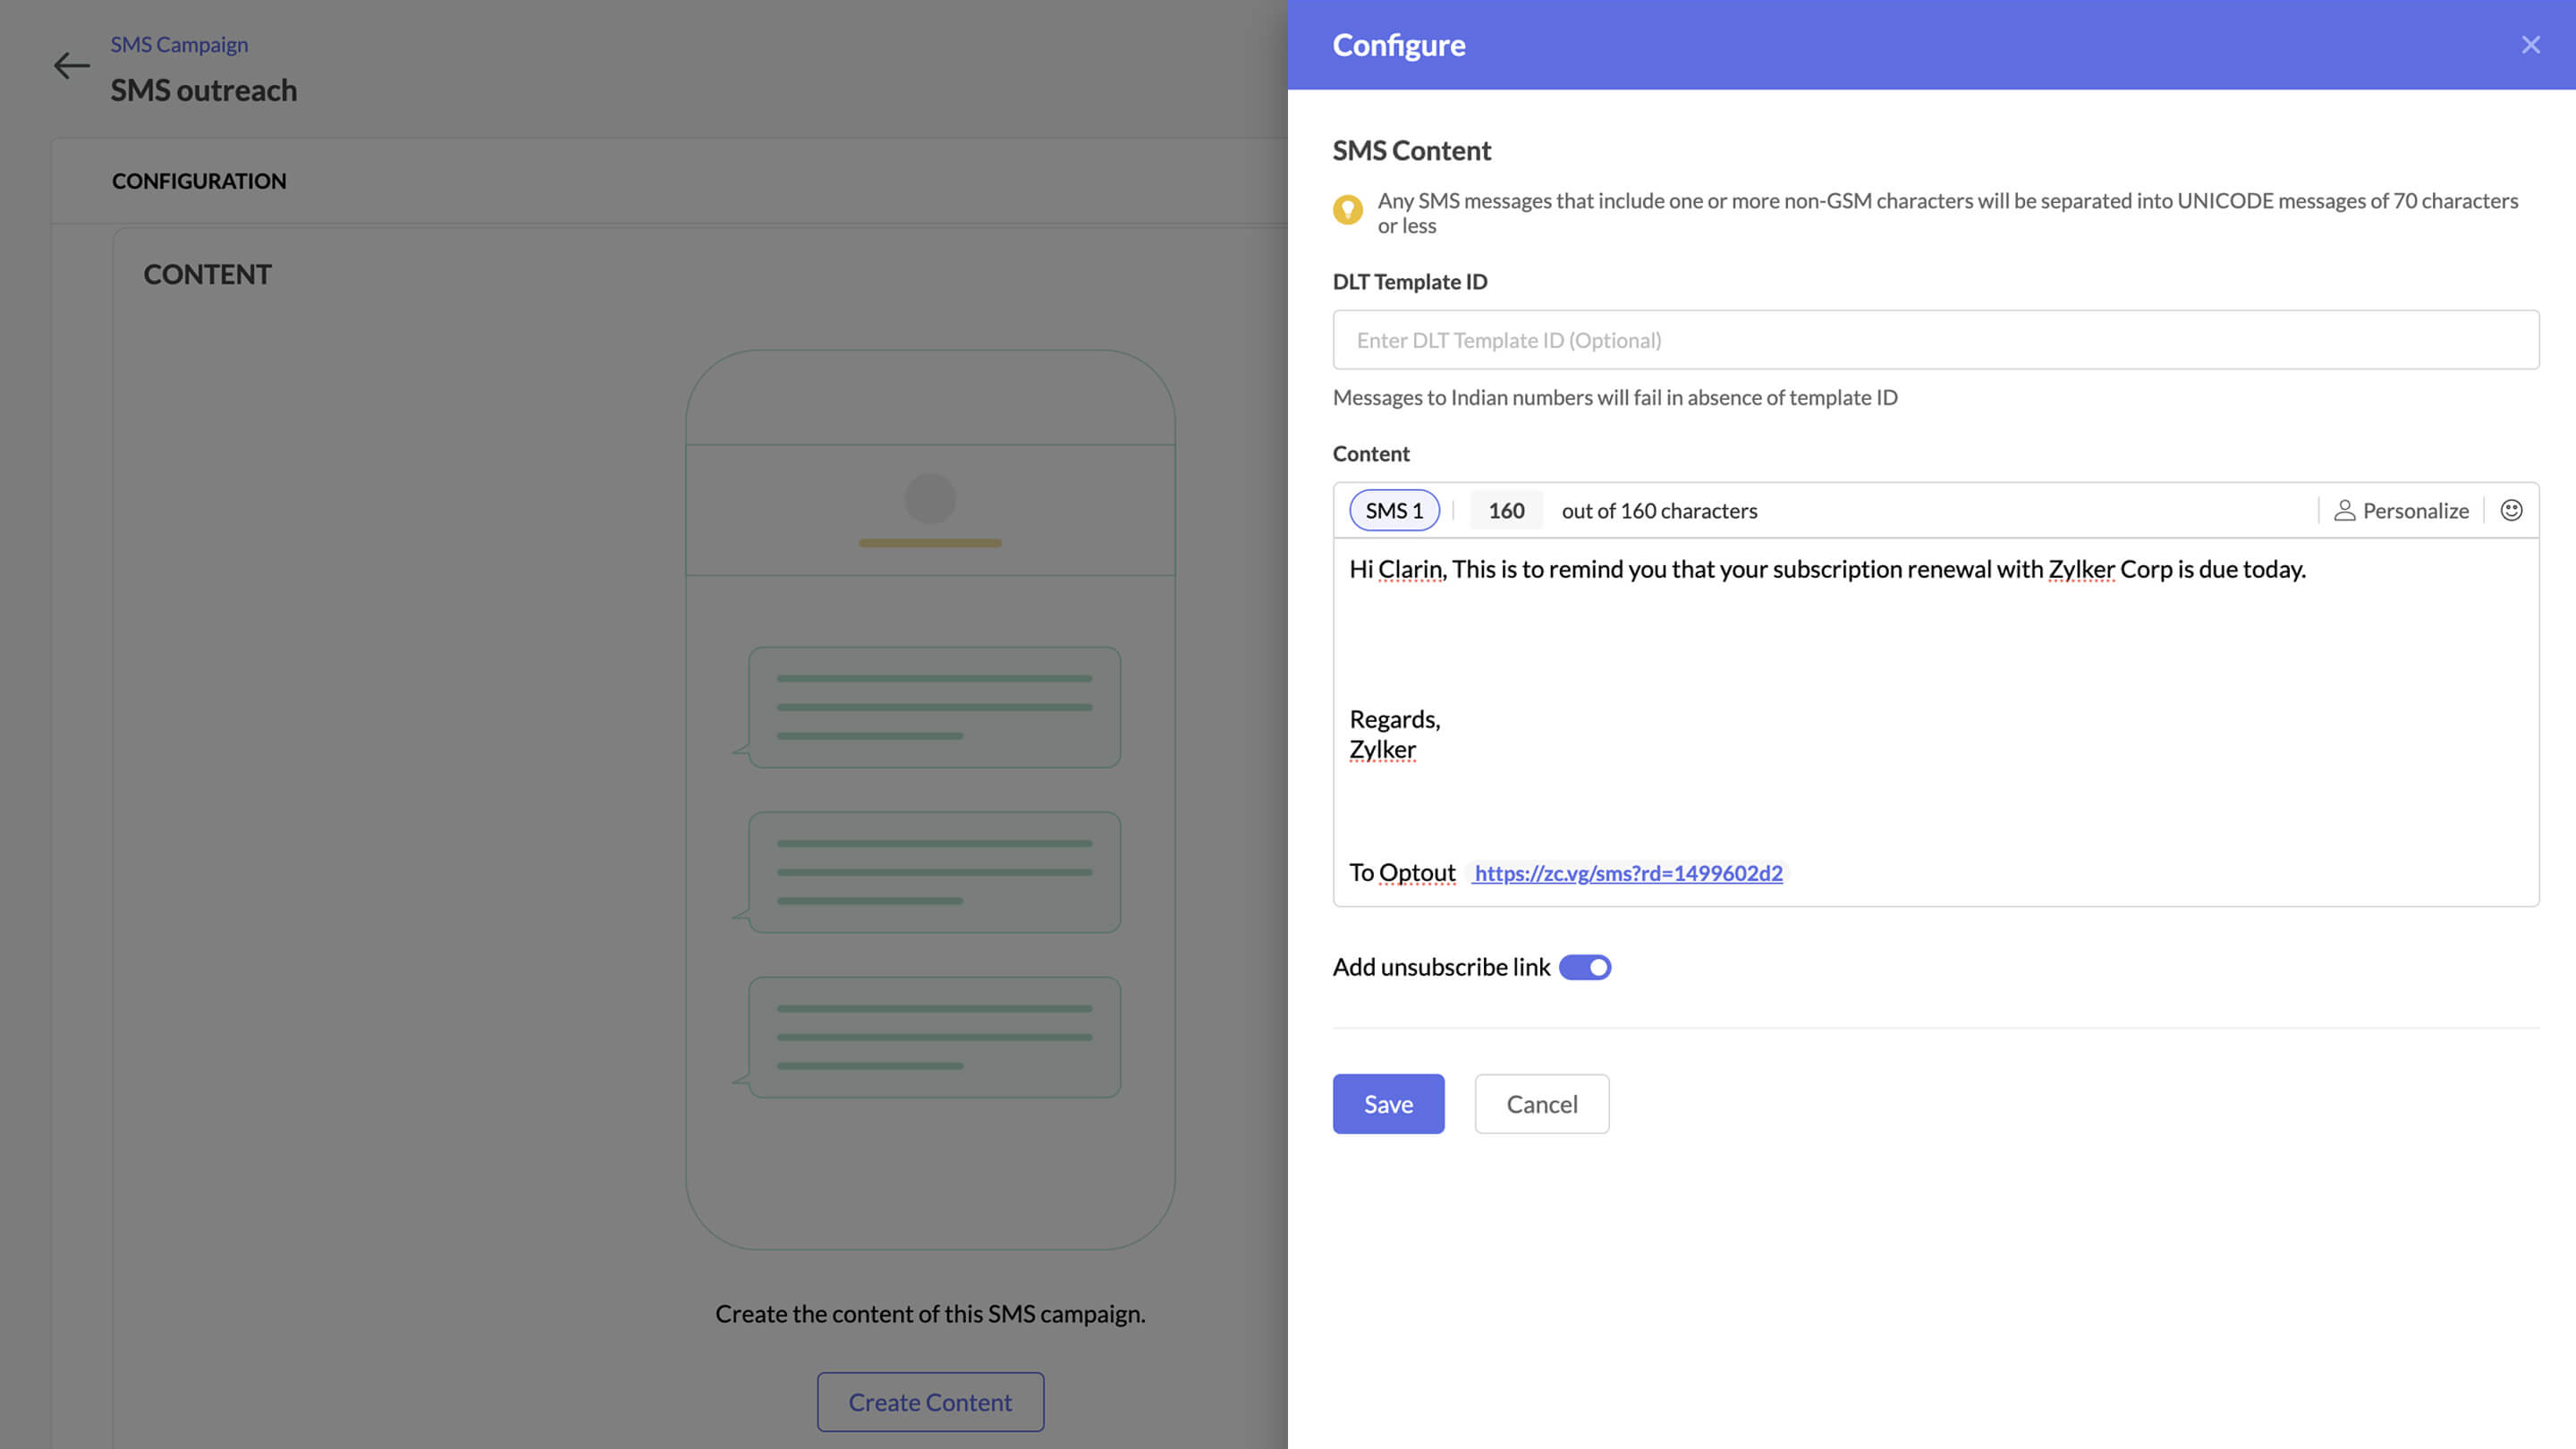This screenshot has height=1449, width=2576.
Task: Open the emoji picker smiley icon
Action: point(2511,510)
